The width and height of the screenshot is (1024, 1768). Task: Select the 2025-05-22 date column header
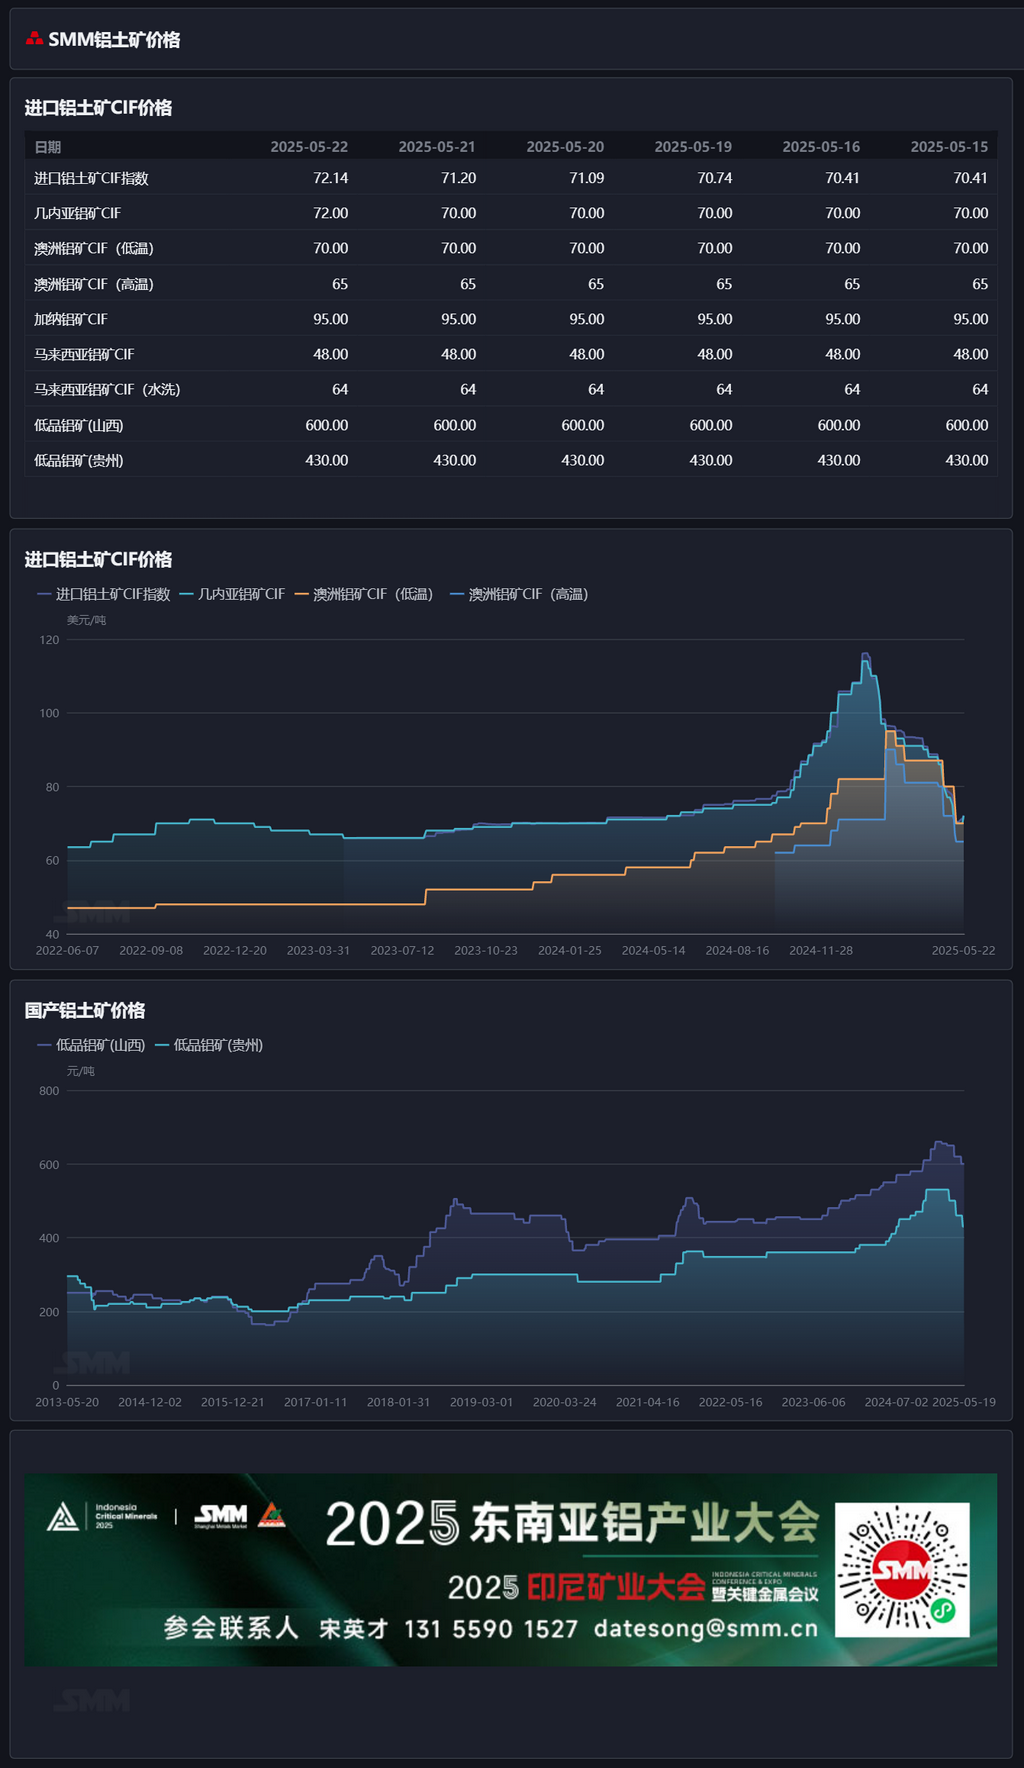click(x=309, y=147)
